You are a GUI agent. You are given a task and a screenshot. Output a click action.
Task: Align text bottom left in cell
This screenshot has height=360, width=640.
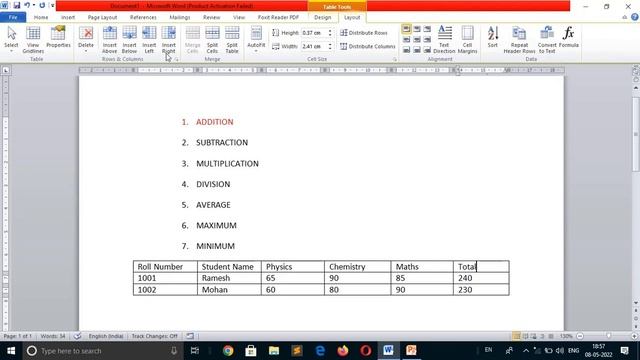tap(406, 50)
